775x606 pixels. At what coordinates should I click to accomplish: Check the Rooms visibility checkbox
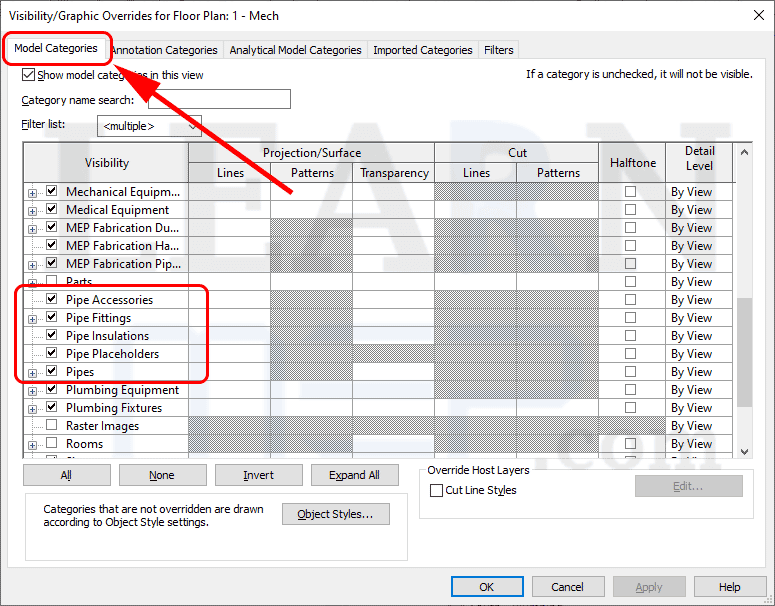(52, 444)
